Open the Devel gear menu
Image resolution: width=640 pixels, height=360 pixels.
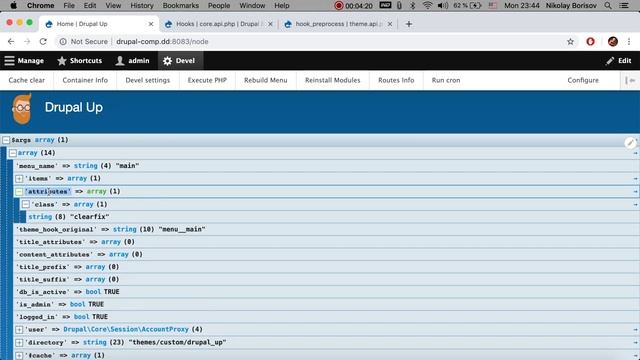(x=179, y=61)
